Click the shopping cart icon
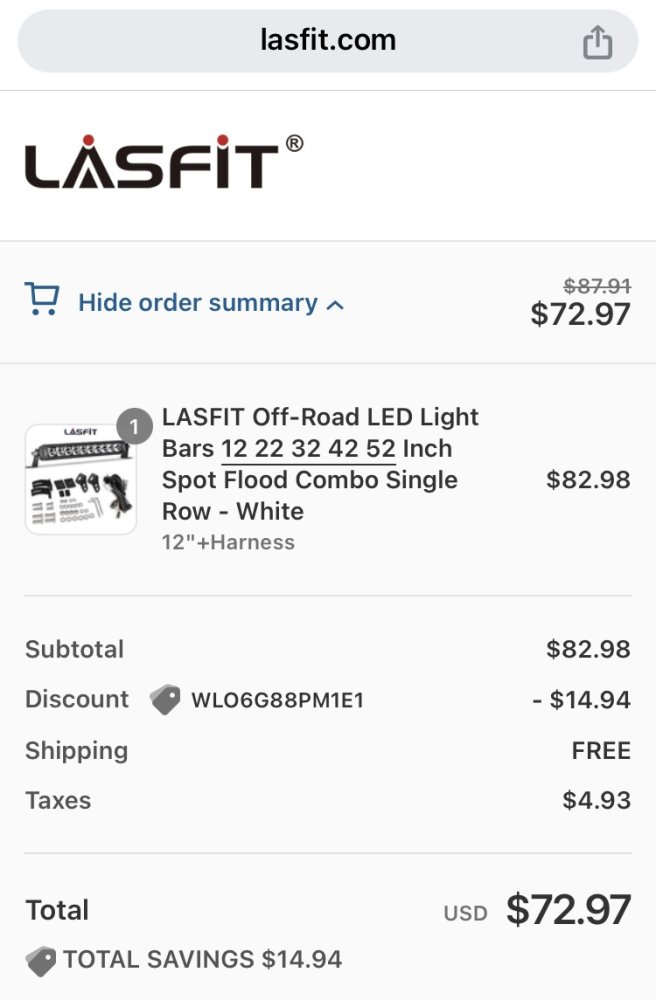This screenshot has width=656, height=1000. (42, 299)
